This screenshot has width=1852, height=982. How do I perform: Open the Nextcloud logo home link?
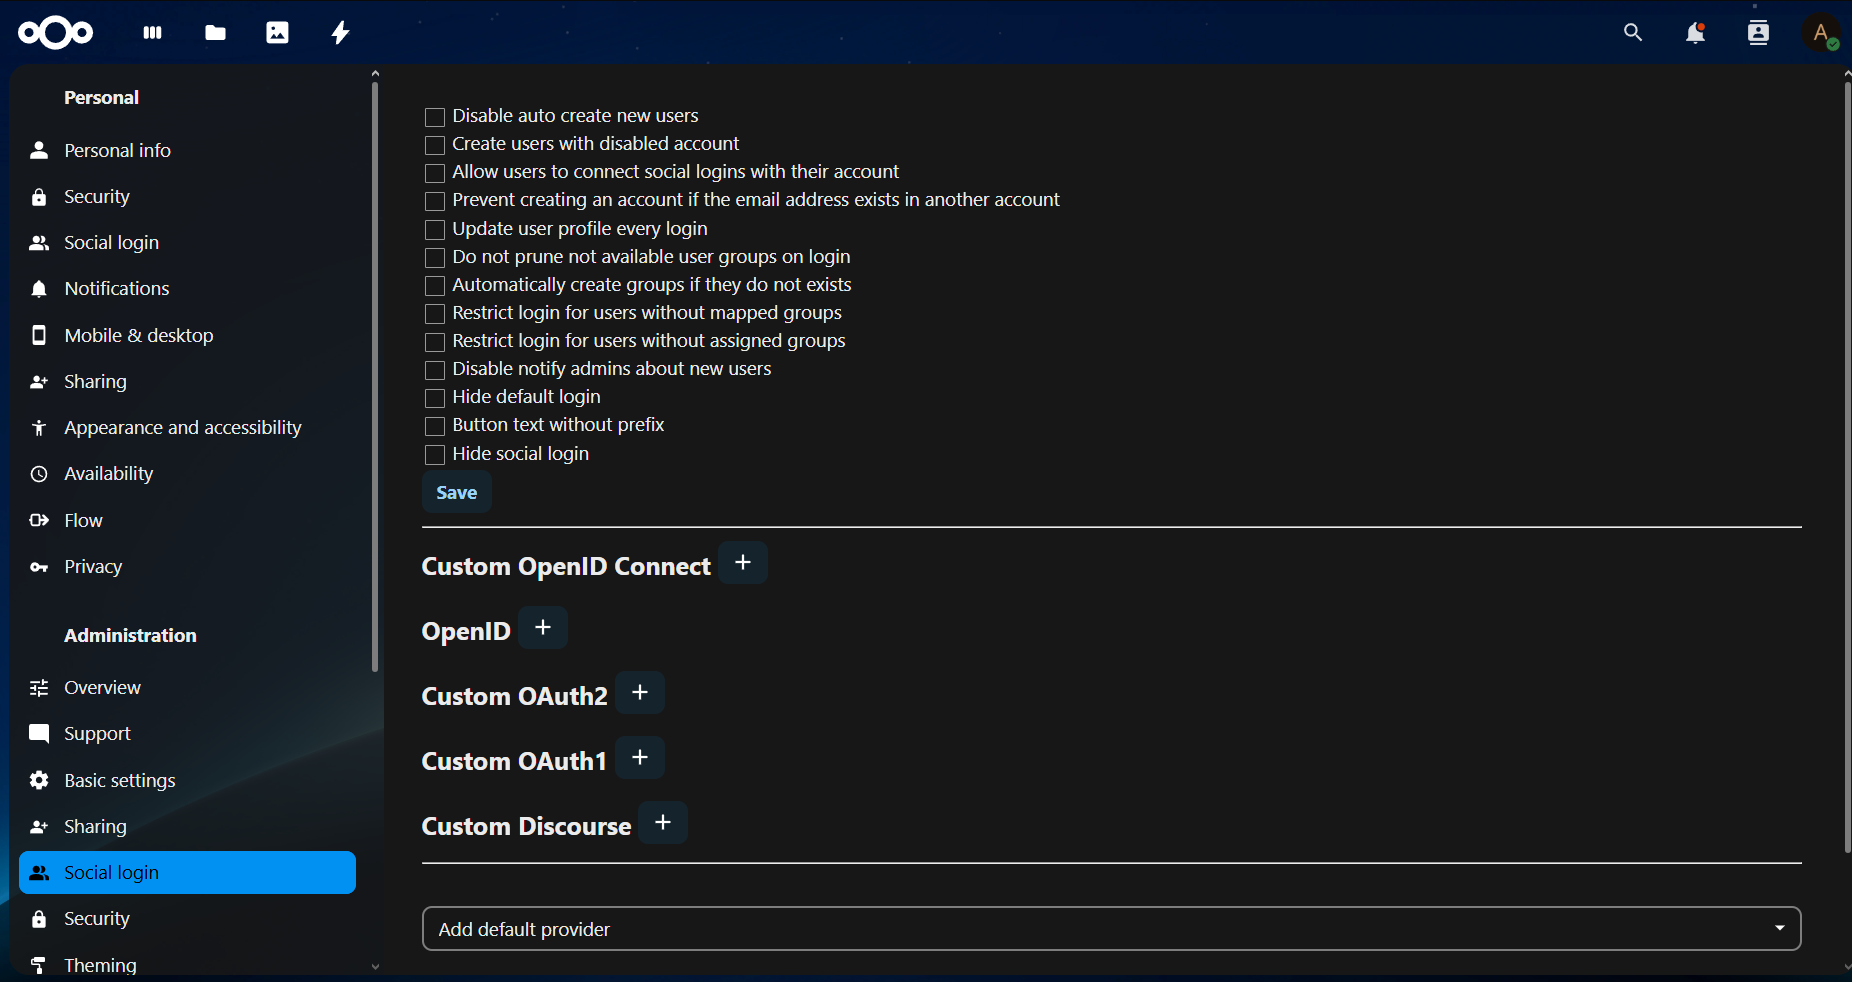pyautogui.click(x=56, y=33)
